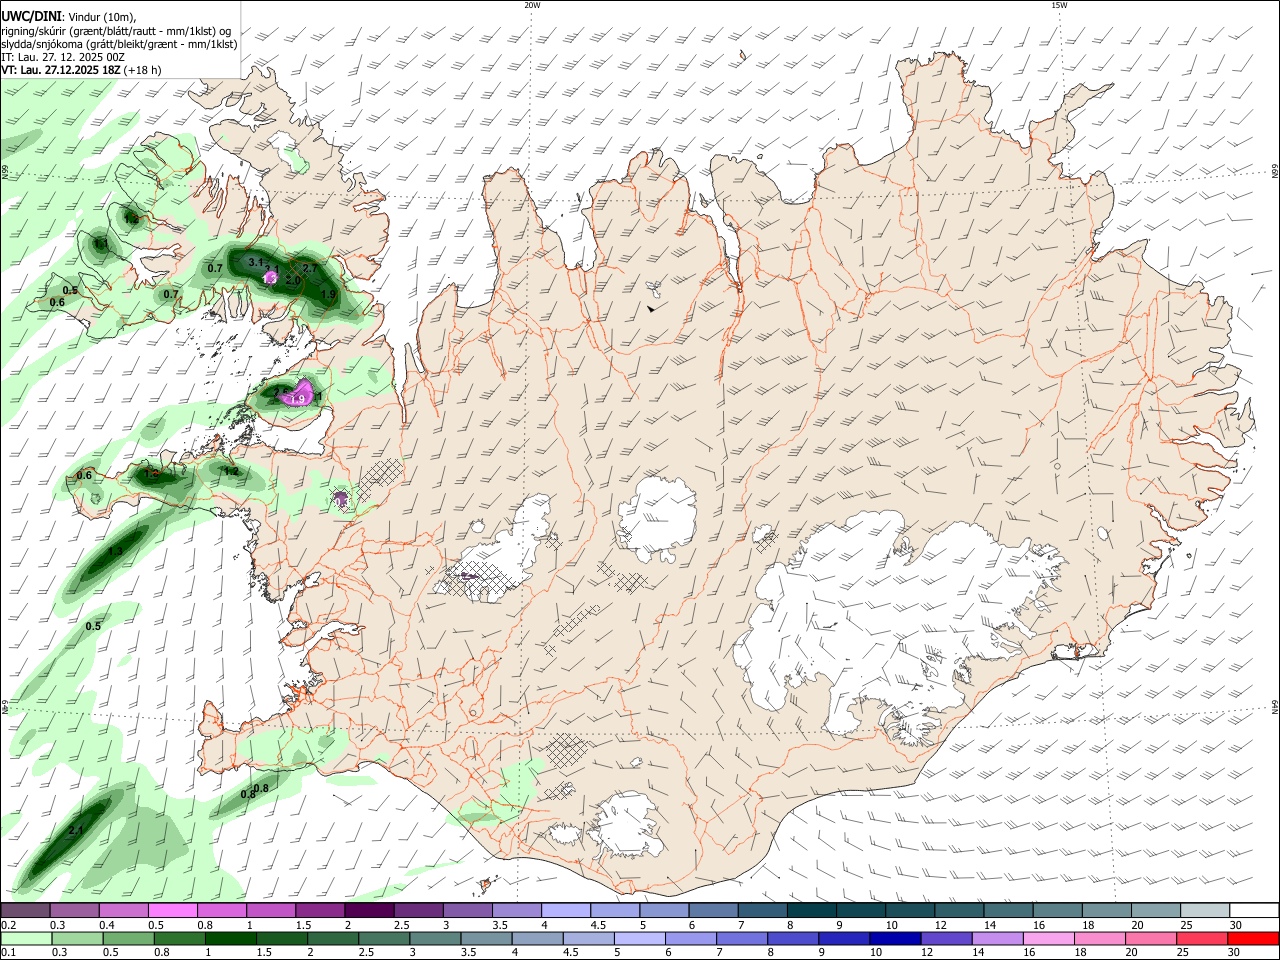Pick the bright red 30 swatch in lower legend

tap(1254, 938)
